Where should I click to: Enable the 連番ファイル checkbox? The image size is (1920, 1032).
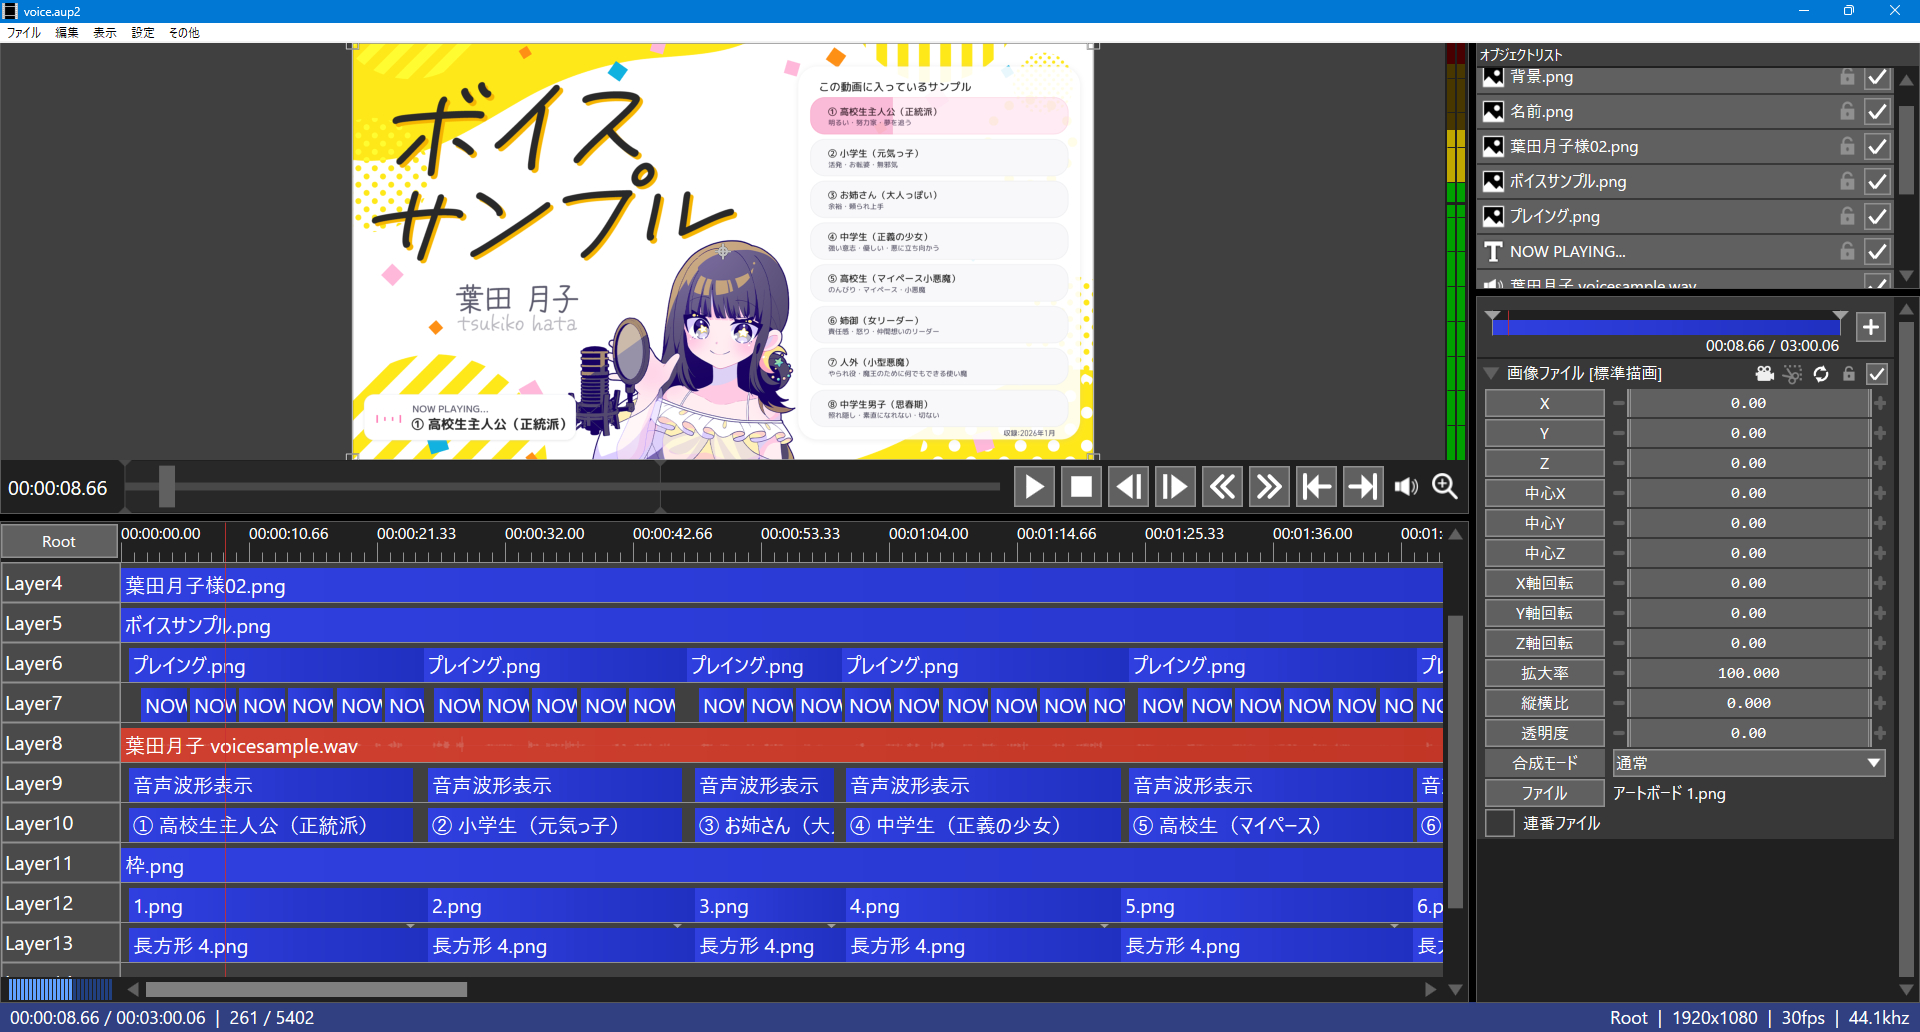click(x=1499, y=823)
